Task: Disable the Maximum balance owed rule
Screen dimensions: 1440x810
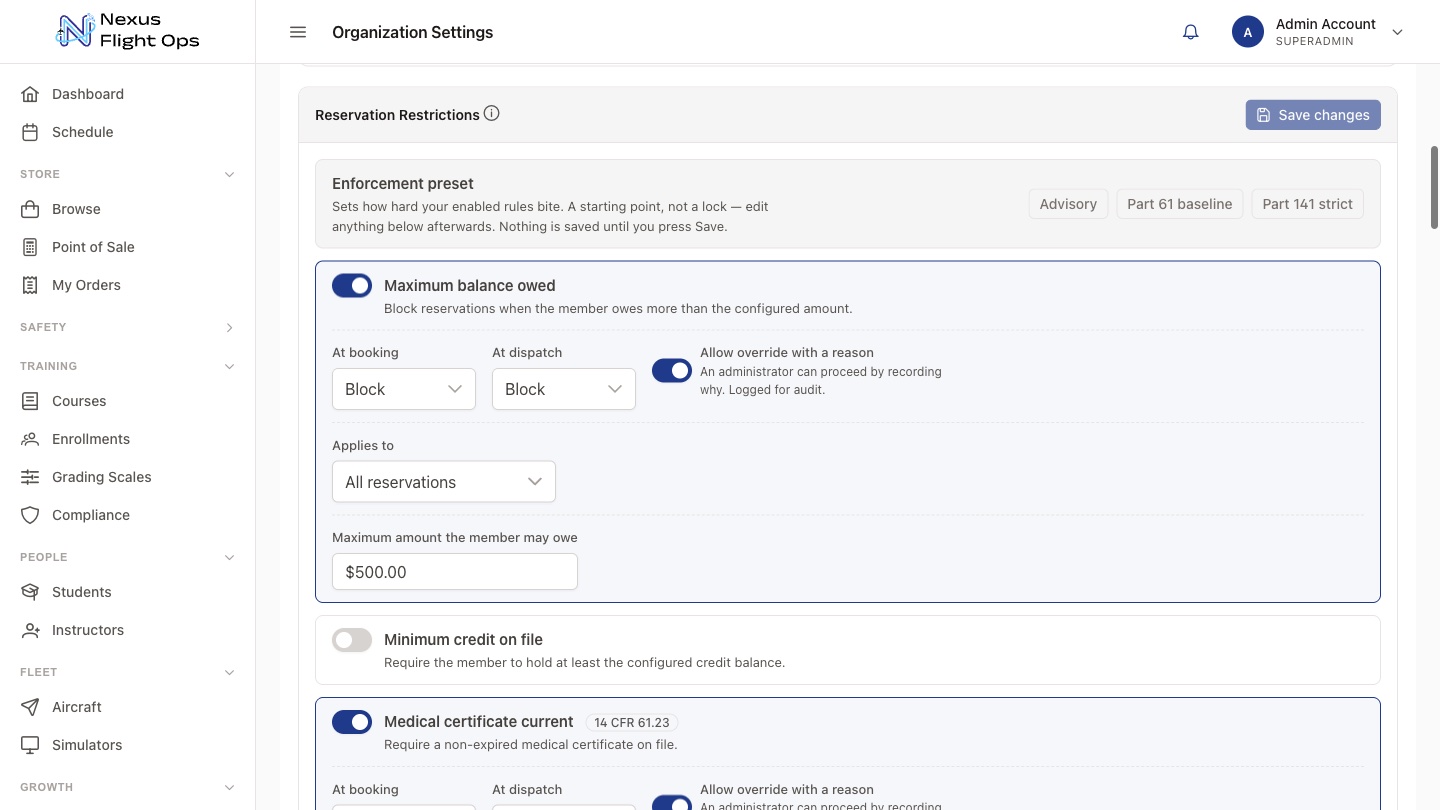Action: point(352,286)
